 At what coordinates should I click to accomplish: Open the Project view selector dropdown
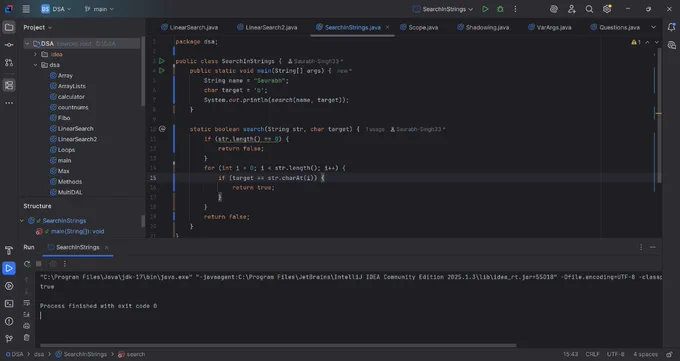click(x=38, y=27)
